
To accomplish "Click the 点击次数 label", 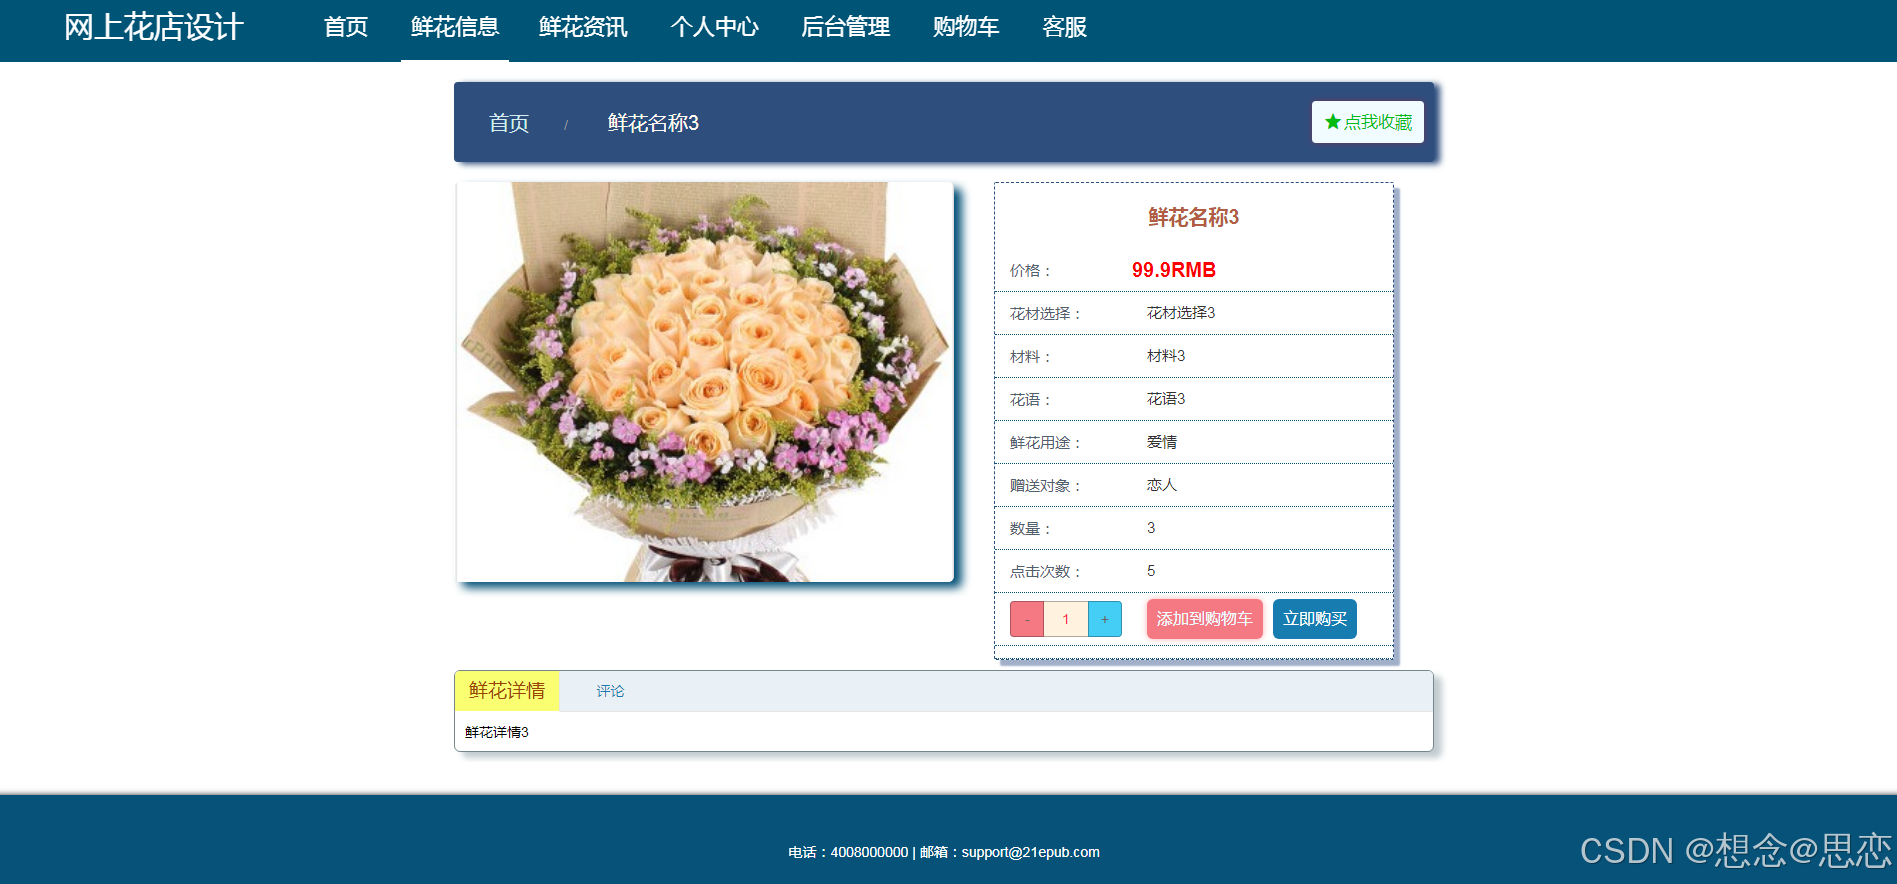I will [x=1045, y=572].
